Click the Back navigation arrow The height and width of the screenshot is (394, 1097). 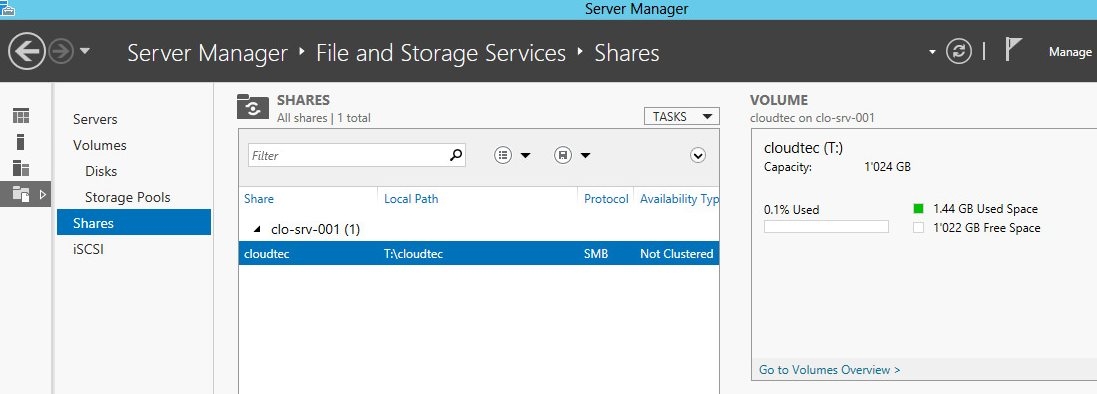click(x=27, y=51)
